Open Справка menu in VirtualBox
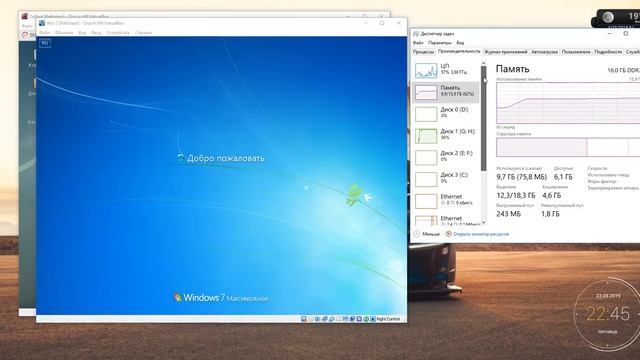This screenshot has height=360, width=640. pos(143,33)
